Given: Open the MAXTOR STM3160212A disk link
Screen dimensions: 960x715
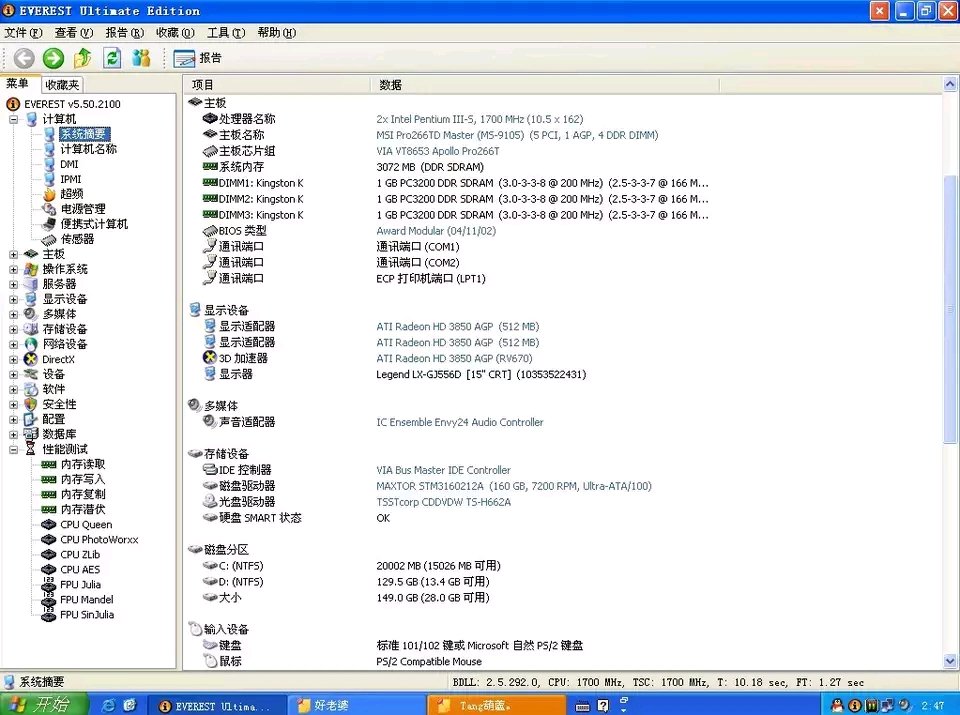Looking at the screenshot, I should click(x=514, y=486).
